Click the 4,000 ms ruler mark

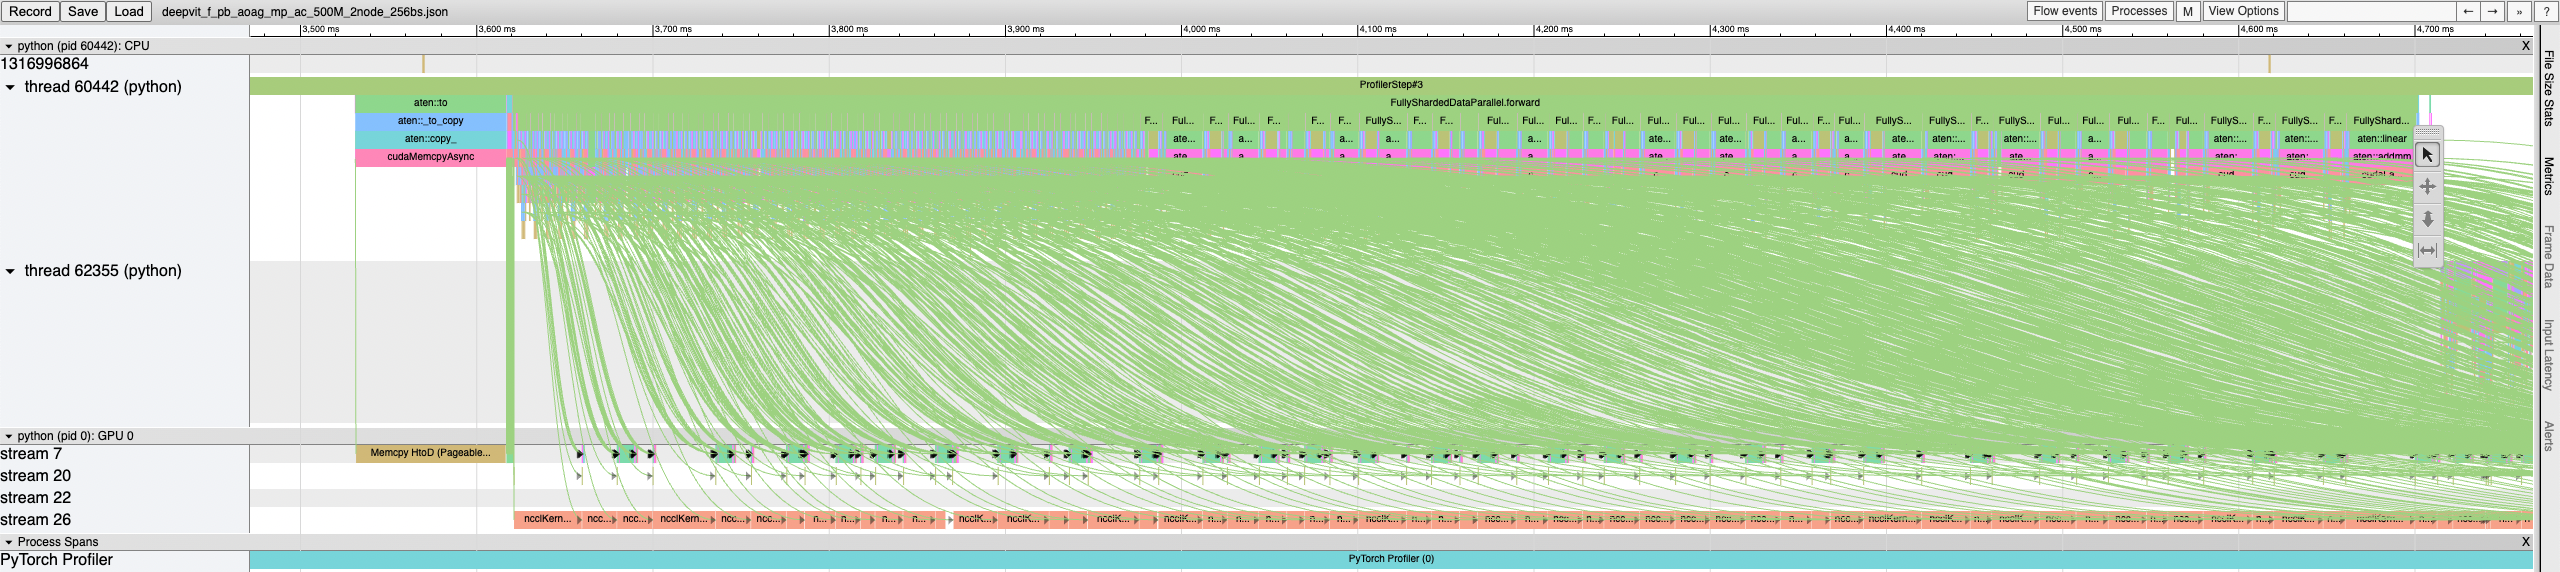[x=1202, y=30]
